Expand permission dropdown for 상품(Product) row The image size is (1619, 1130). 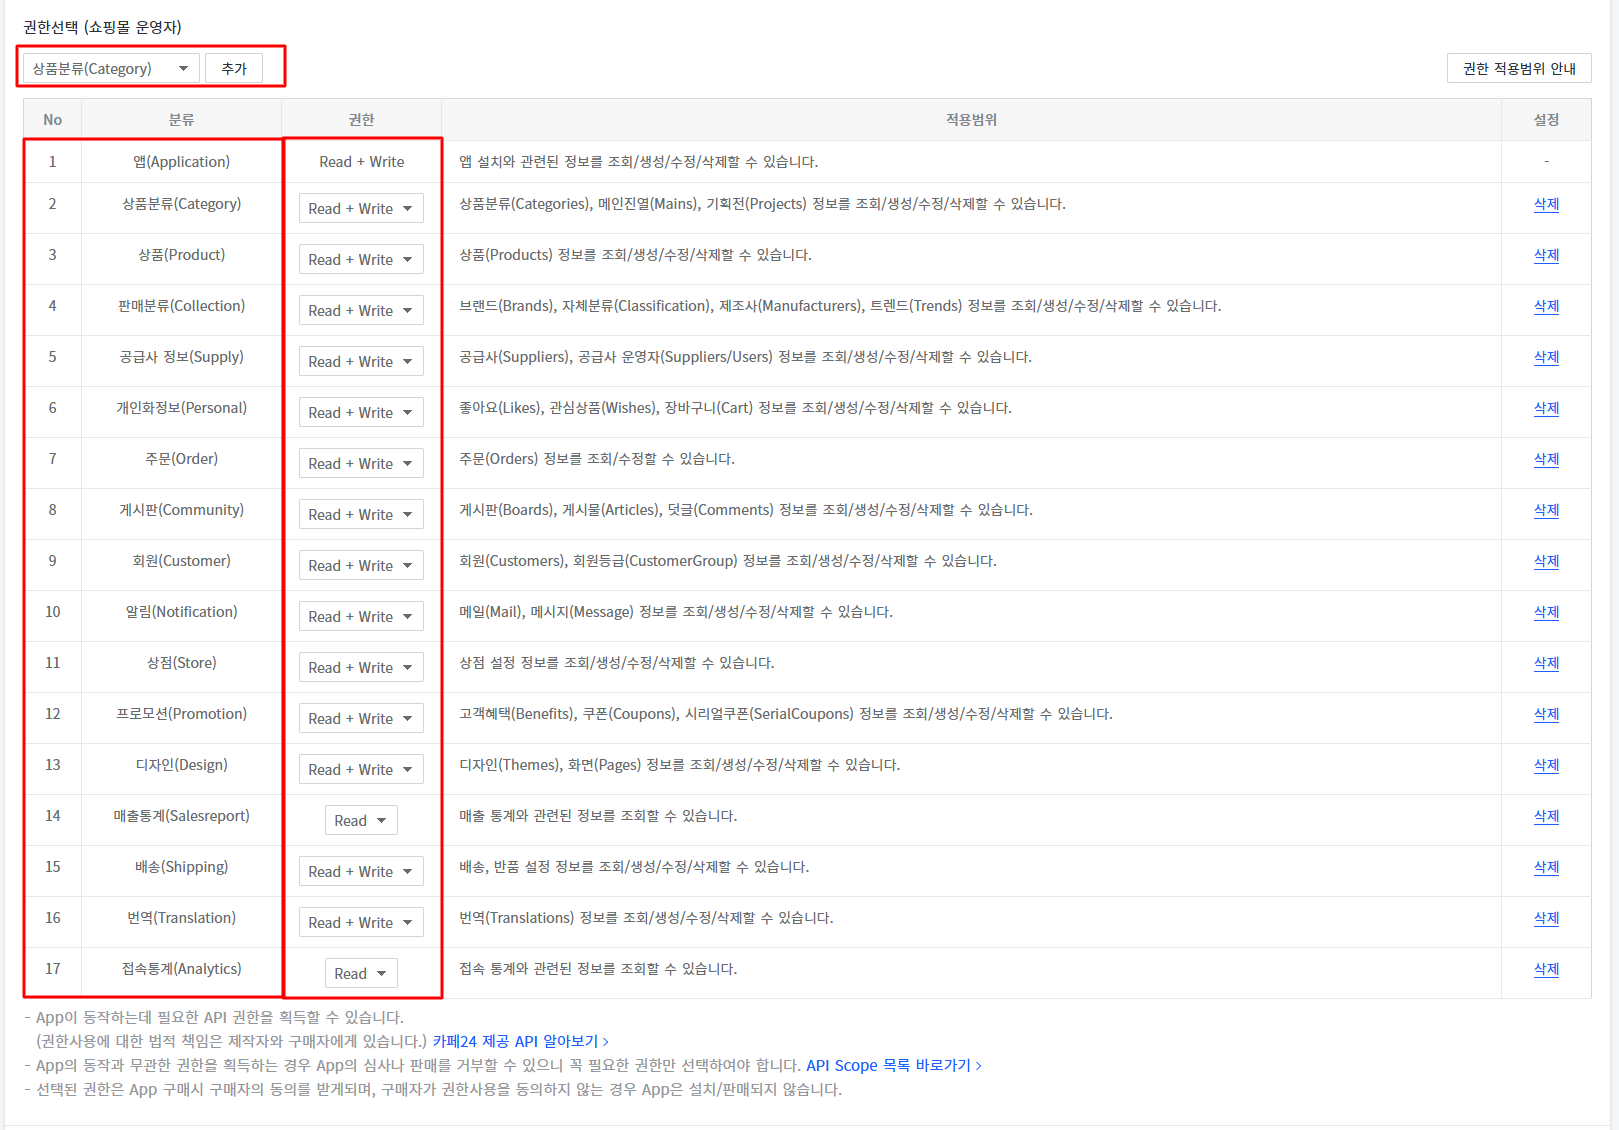(x=360, y=260)
